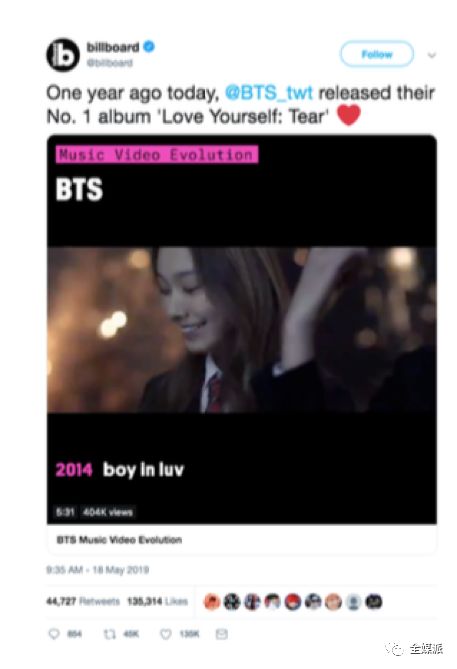The height and width of the screenshot is (669, 457).
Task: Click the BTS Music Video Evolution title
Action: (x=119, y=540)
